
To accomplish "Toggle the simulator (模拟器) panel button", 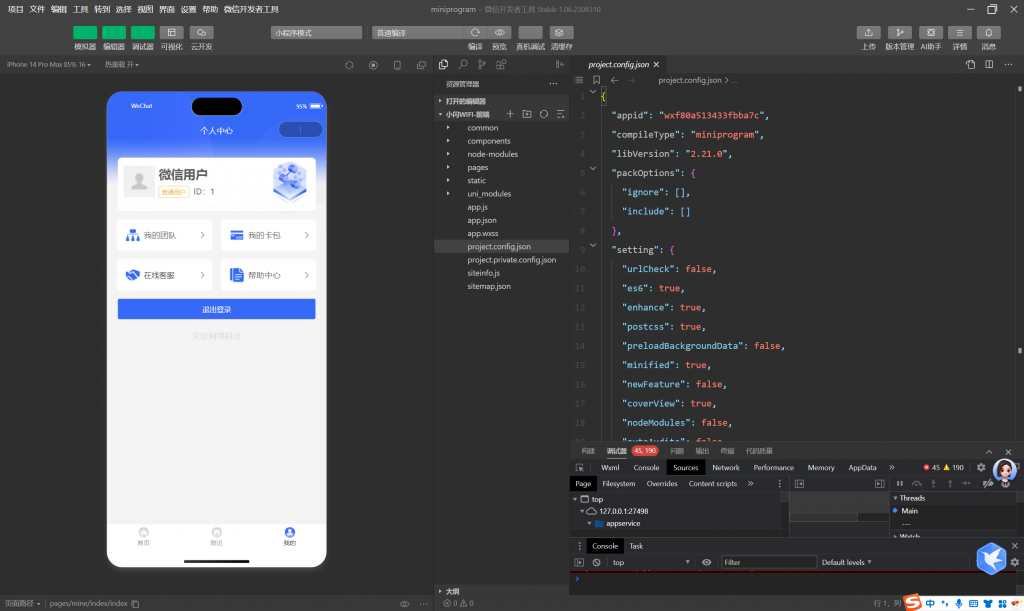I will [x=85, y=33].
